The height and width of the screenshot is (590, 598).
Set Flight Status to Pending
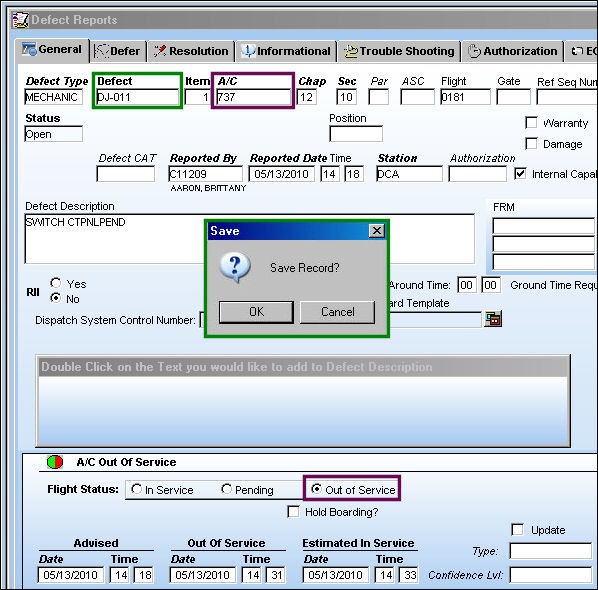(226, 489)
